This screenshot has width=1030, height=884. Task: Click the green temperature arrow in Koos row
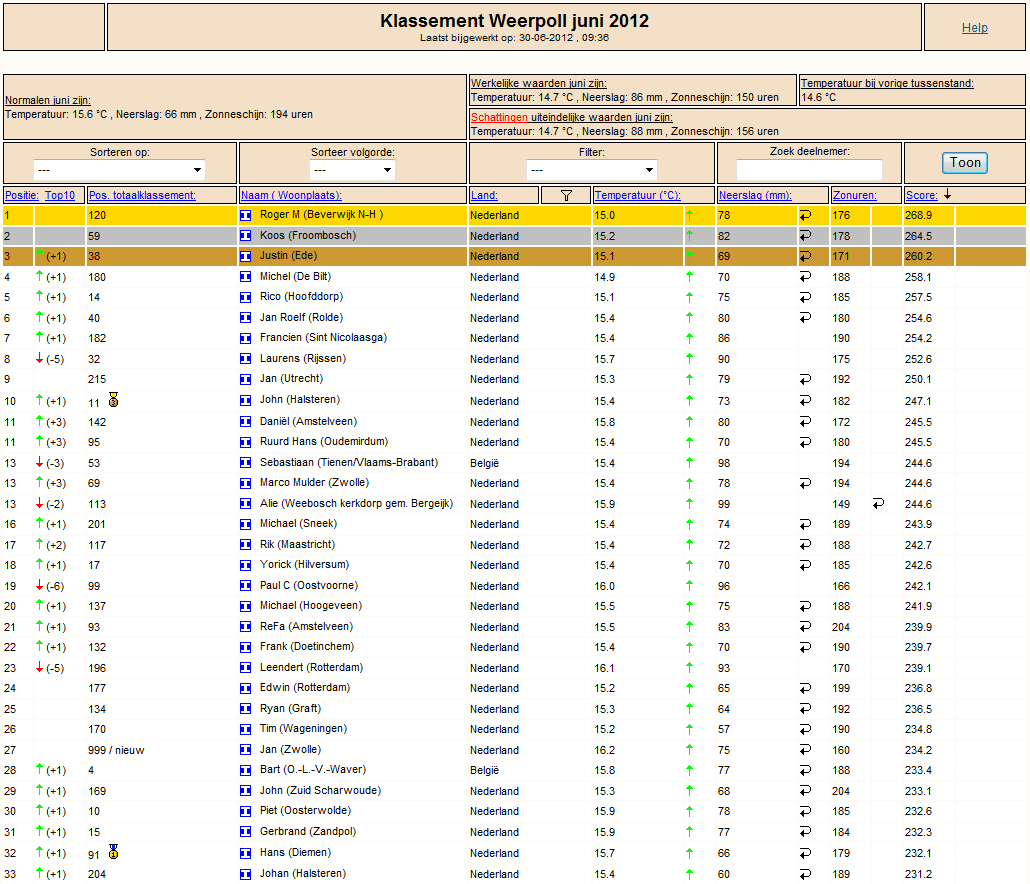pos(689,235)
